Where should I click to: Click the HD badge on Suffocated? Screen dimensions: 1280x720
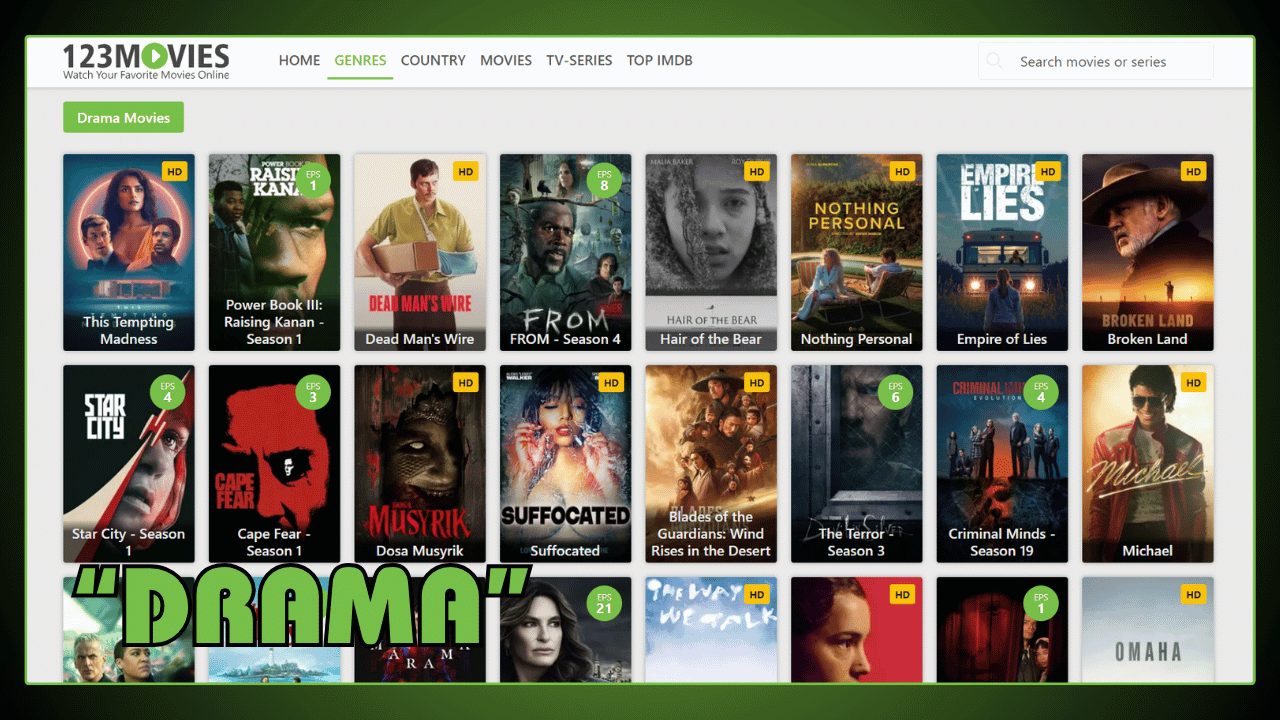point(611,383)
